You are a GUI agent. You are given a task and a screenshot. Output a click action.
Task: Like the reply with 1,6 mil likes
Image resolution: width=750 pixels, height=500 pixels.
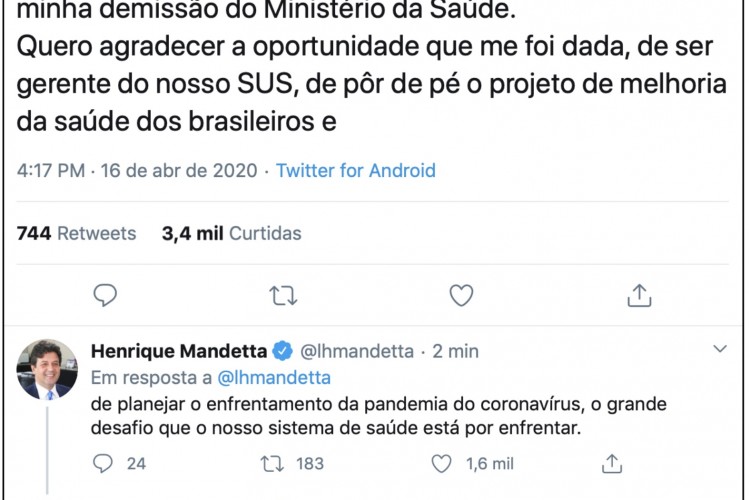click(442, 463)
